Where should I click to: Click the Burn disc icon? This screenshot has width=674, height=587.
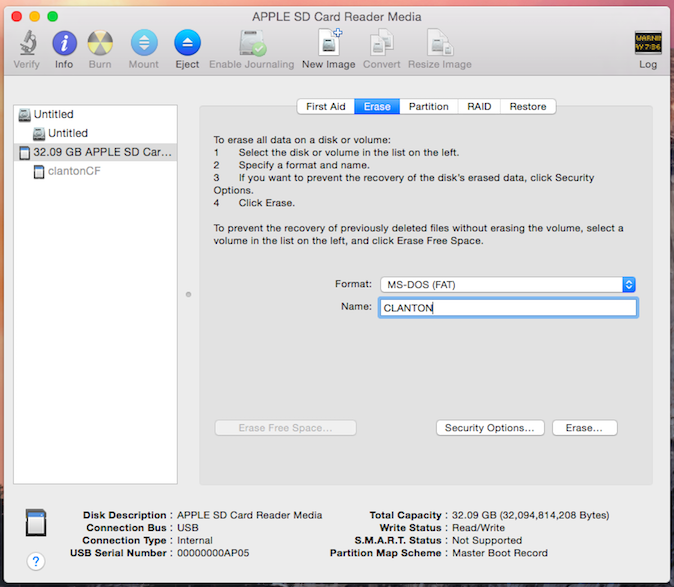click(100, 43)
